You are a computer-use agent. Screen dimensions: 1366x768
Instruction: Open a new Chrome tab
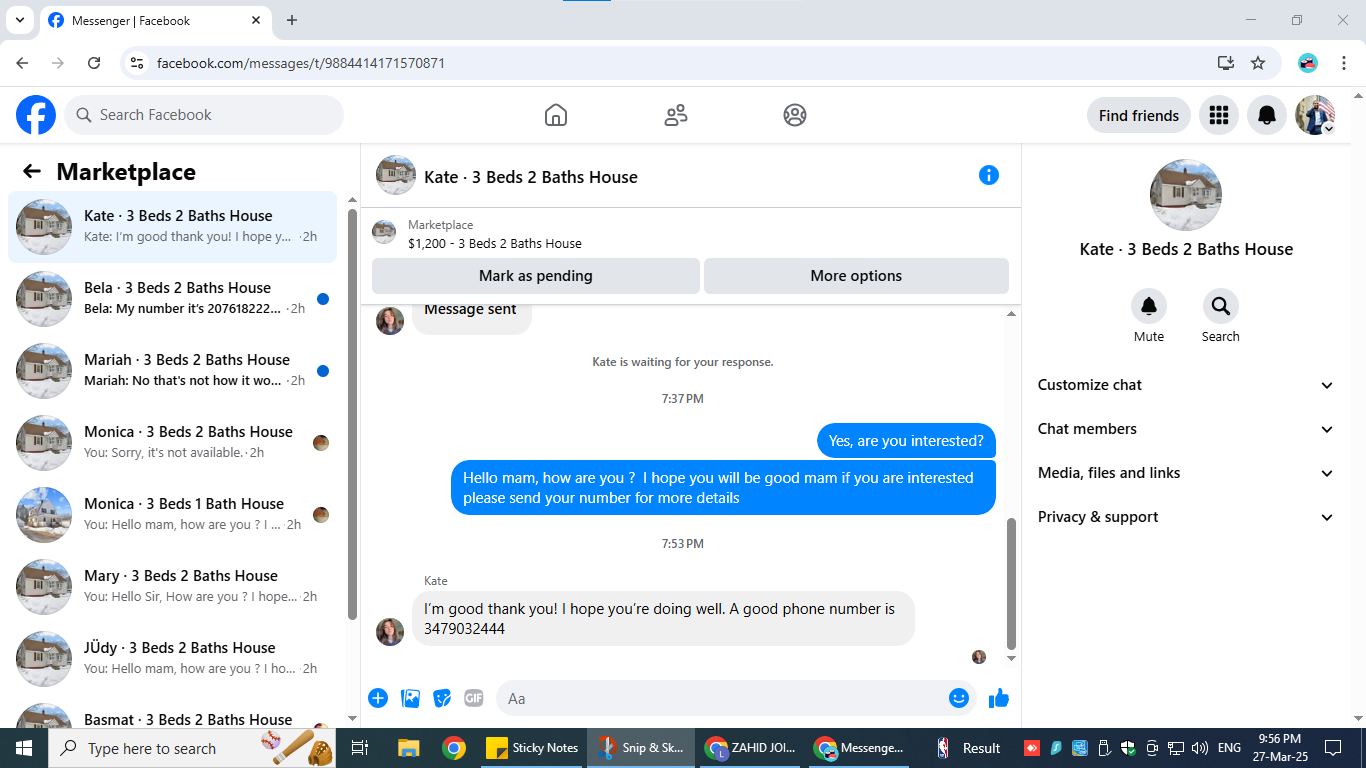pyautogui.click(x=292, y=20)
